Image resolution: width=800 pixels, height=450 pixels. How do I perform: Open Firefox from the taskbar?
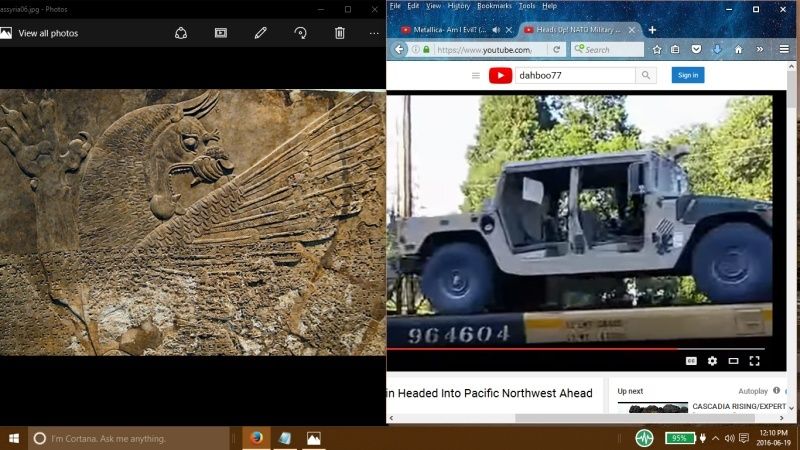click(256, 438)
